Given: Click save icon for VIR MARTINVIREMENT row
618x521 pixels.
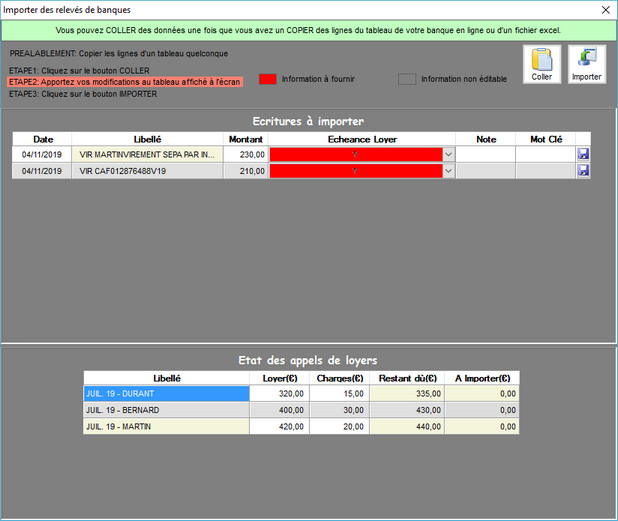Looking at the screenshot, I should pos(583,155).
